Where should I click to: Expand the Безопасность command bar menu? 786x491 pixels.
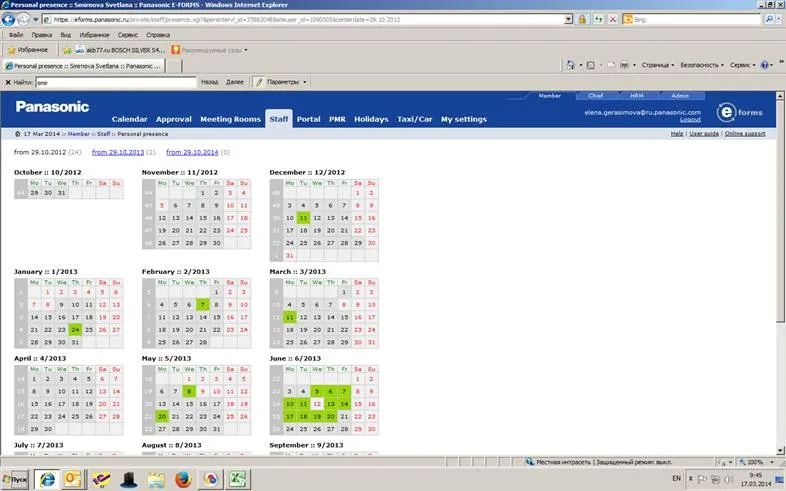pyautogui.click(x=702, y=65)
